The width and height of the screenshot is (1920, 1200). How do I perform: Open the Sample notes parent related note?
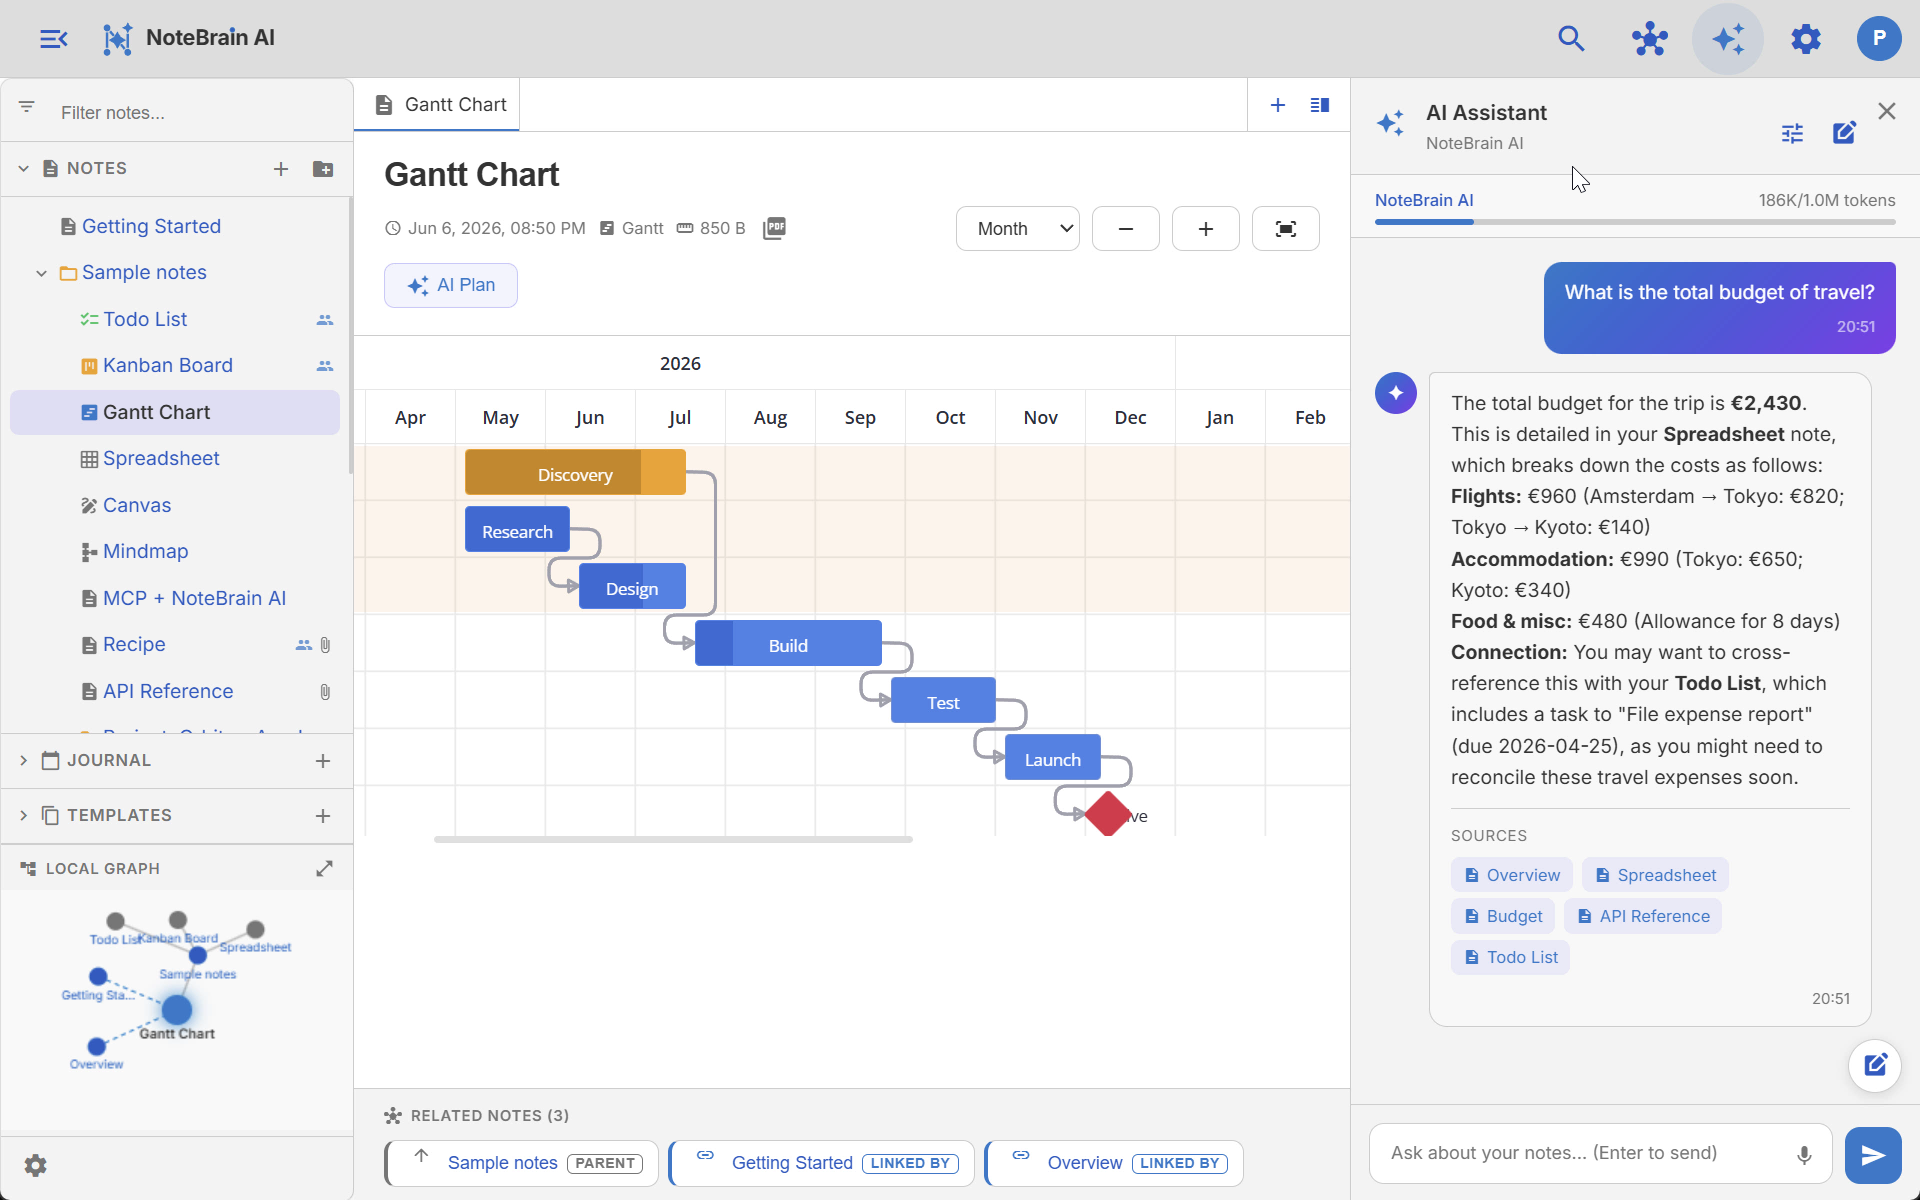click(522, 1163)
